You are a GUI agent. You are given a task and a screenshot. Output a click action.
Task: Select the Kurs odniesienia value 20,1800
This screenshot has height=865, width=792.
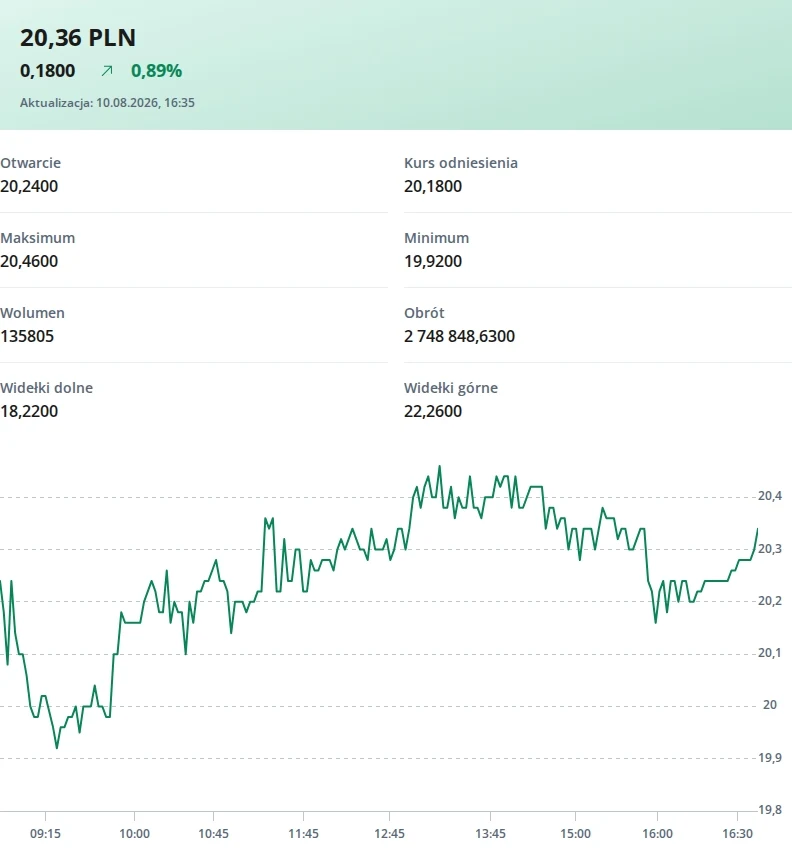pyautogui.click(x=433, y=186)
